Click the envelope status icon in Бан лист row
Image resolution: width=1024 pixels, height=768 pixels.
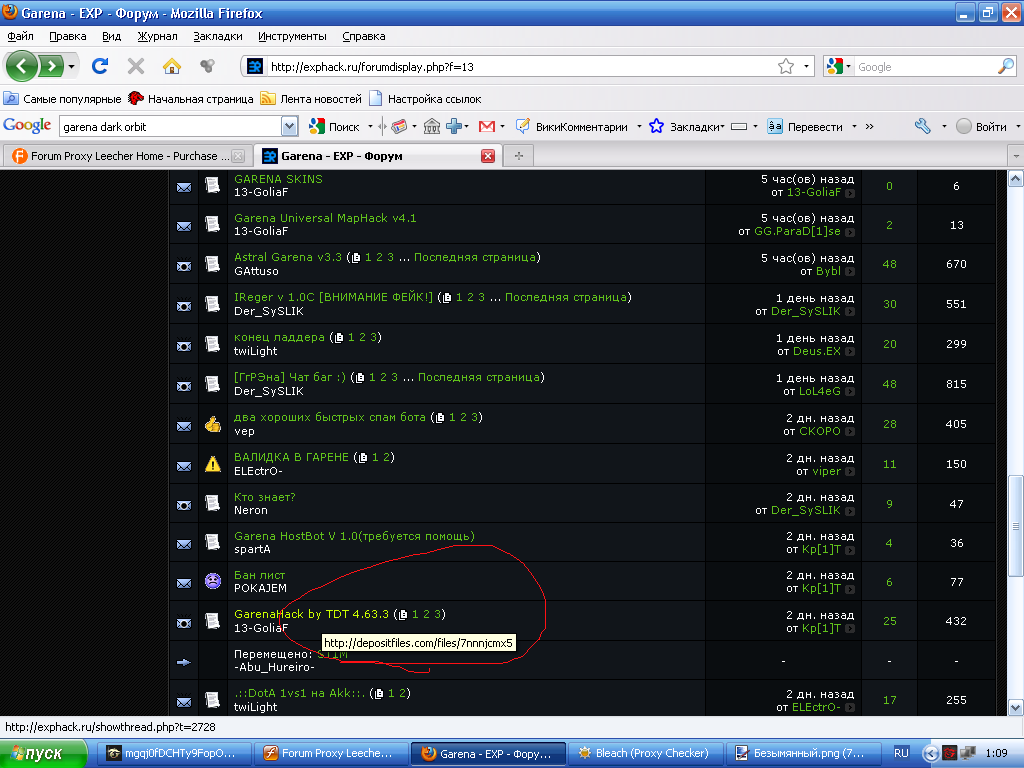click(184, 583)
